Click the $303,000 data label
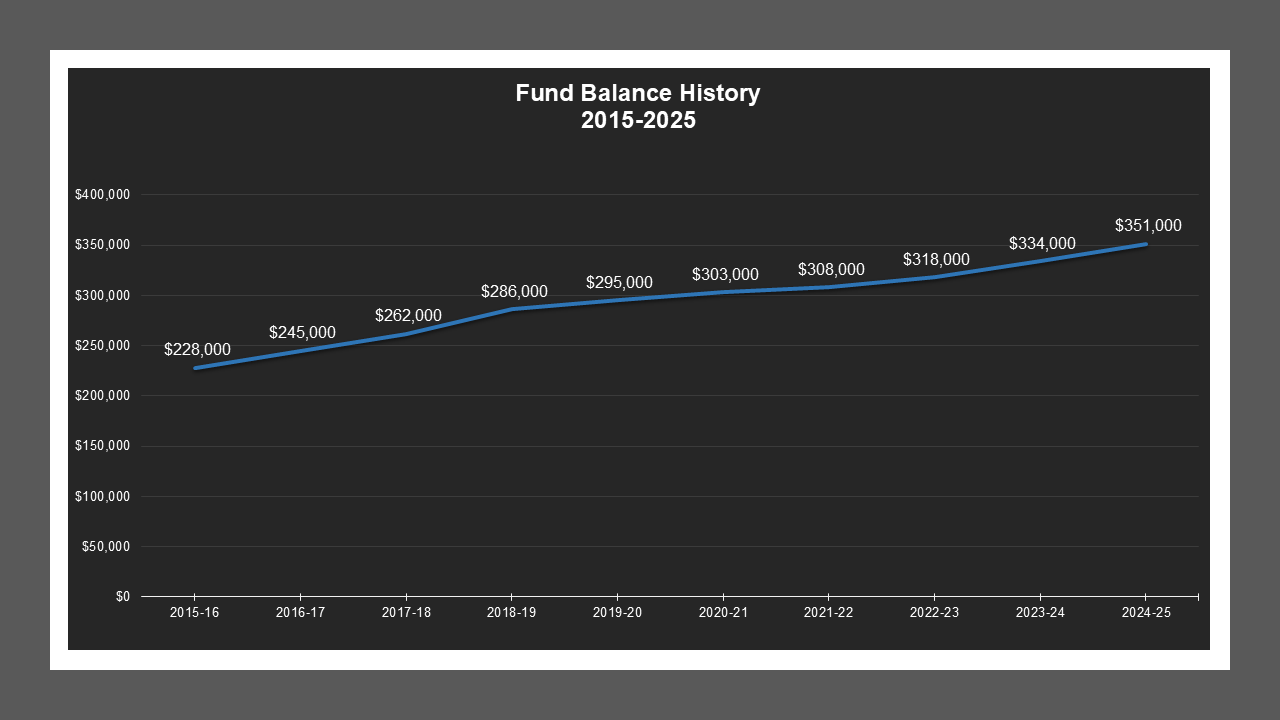Screen dimensions: 1280x720 click(x=725, y=273)
